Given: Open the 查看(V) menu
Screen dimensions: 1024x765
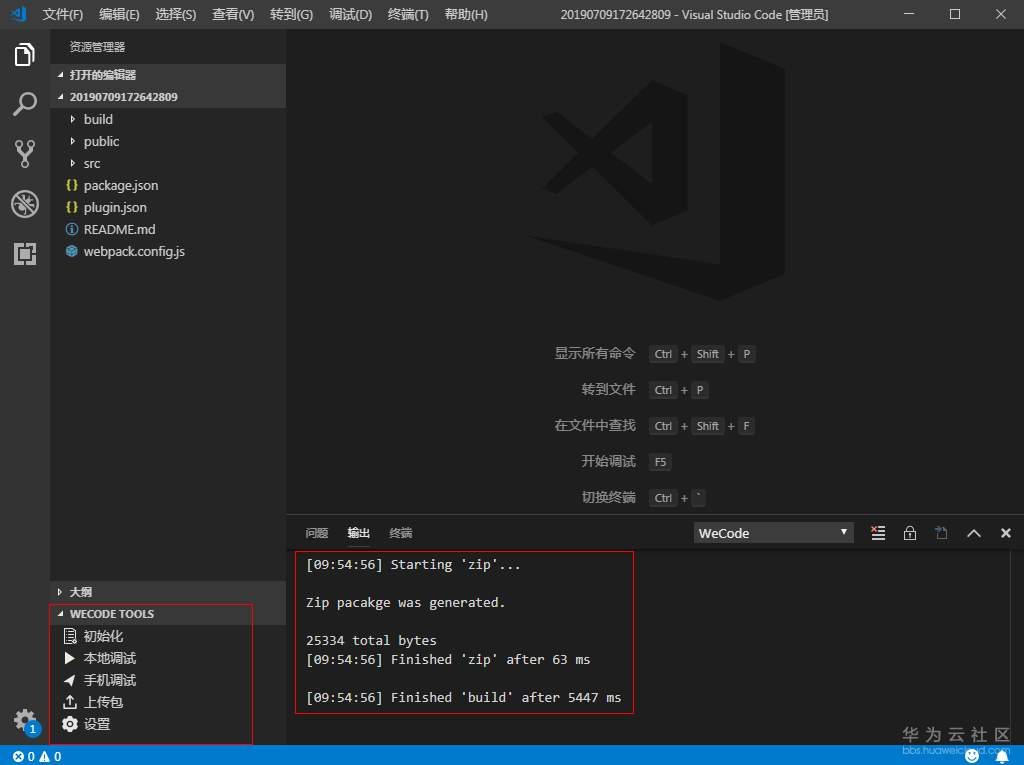Looking at the screenshot, I should (x=233, y=14).
